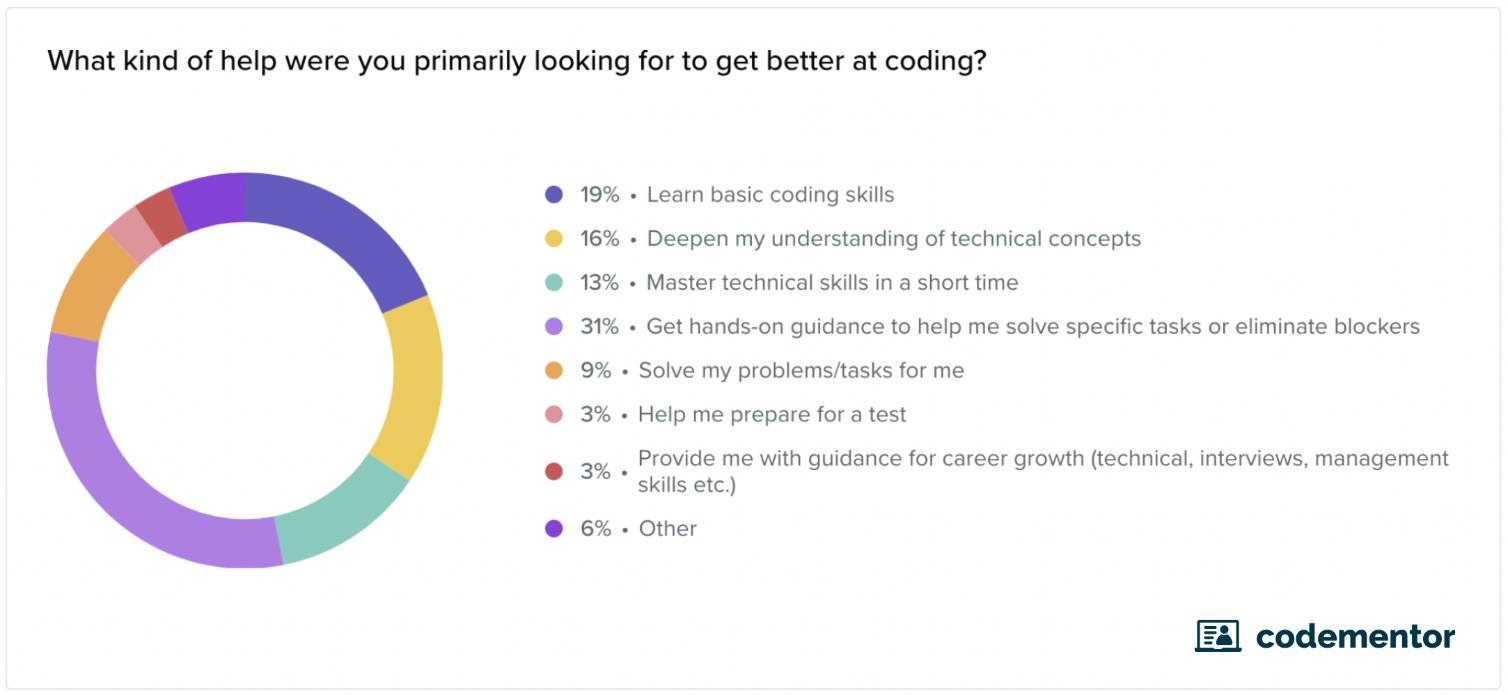The height and width of the screenshot is (695, 1508).
Task: Select the light purple legend dot for hands-on guidance
Action: click(554, 327)
